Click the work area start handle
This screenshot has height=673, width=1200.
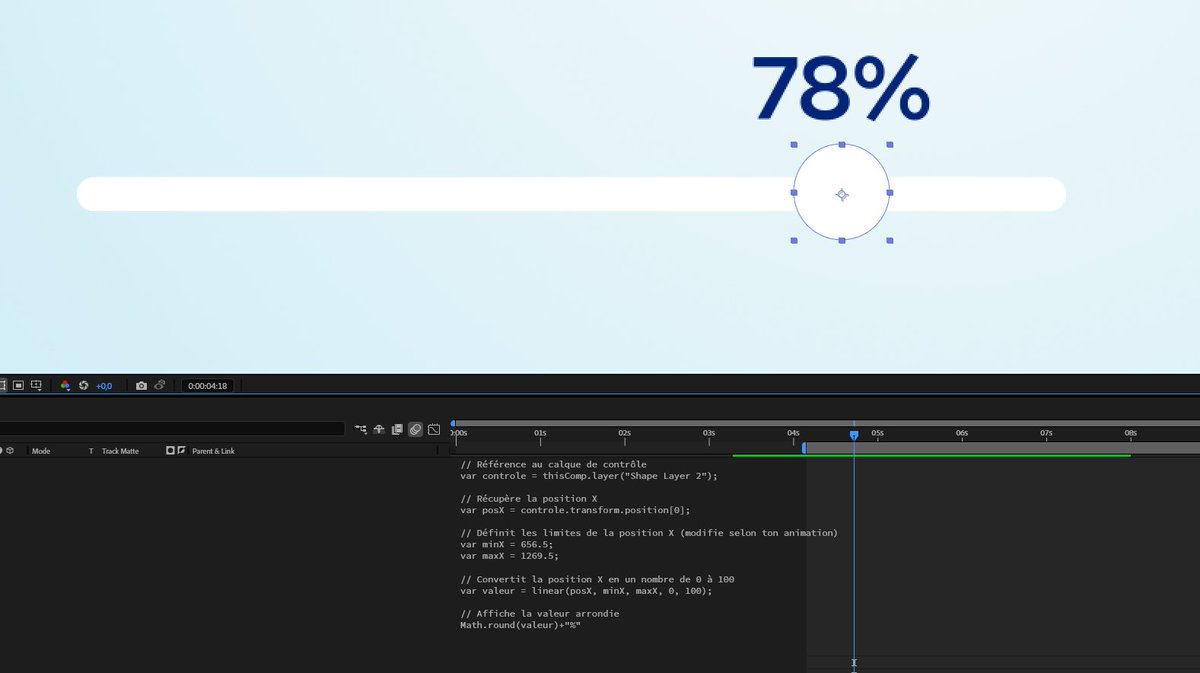coord(804,448)
